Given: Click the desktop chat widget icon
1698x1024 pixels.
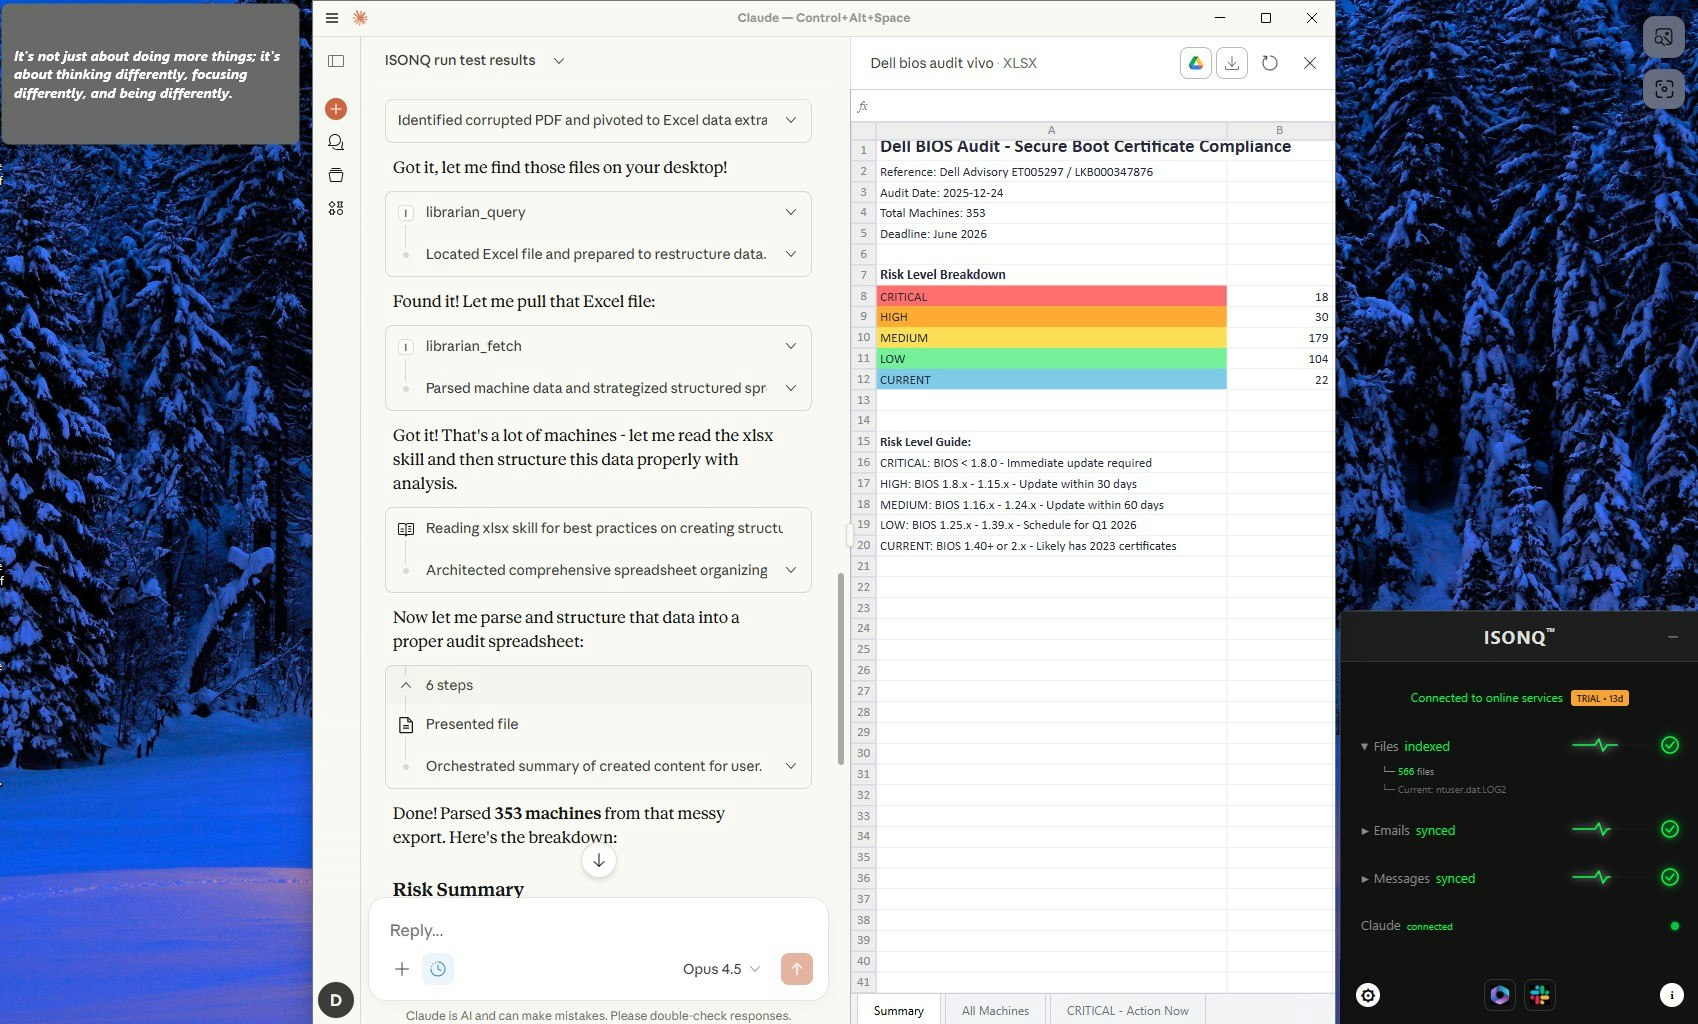Looking at the screenshot, I should click(1664, 37).
